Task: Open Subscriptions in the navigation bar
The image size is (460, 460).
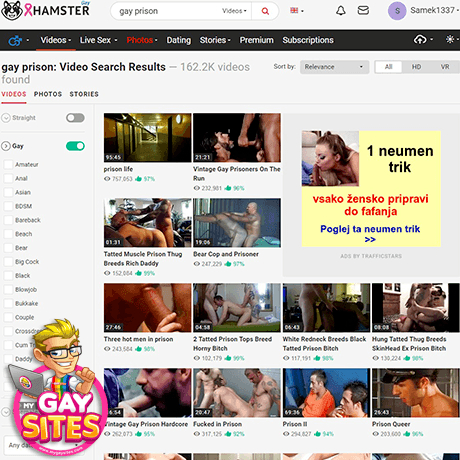Action: pos(308,40)
